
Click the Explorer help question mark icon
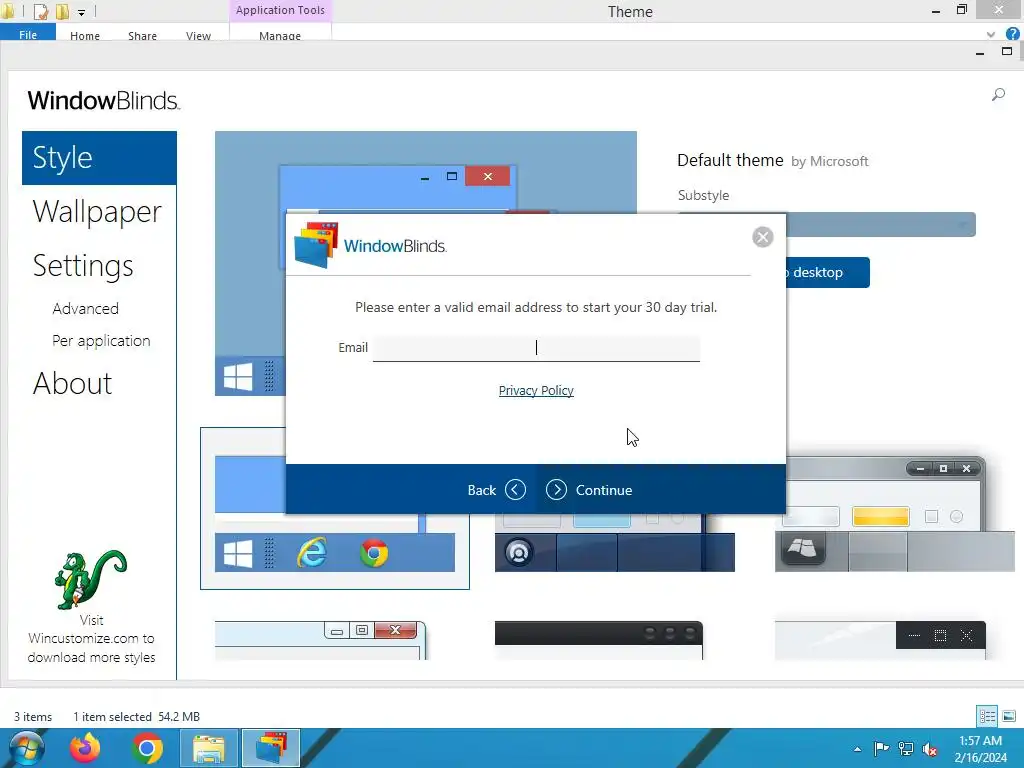pyautogui.click(x=1013, y=34)
